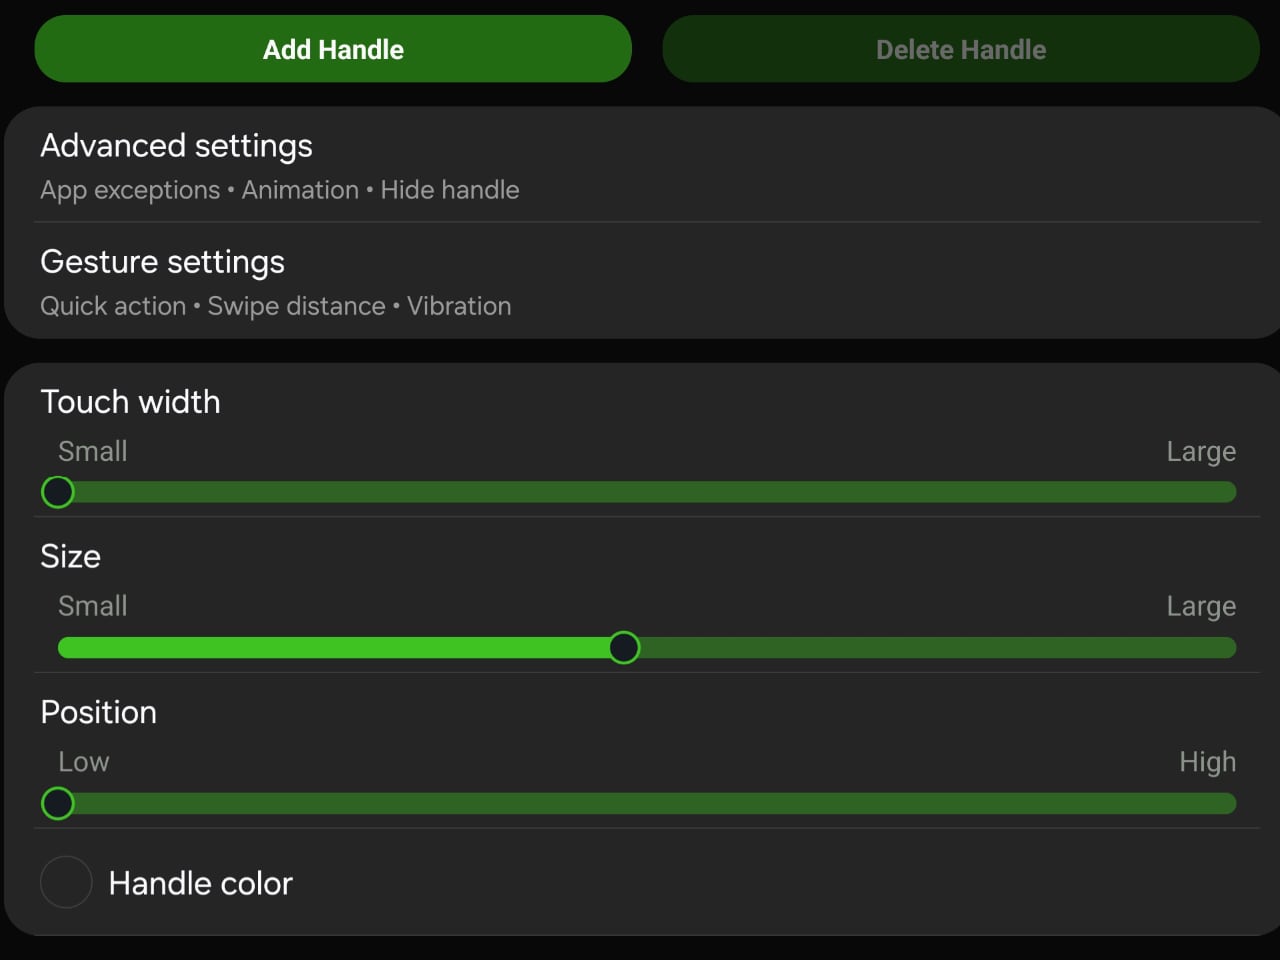This screenshot has height=960, width=1280.
Task: Set Touch width slider to its maximum end
Action: pos(1229,492)
